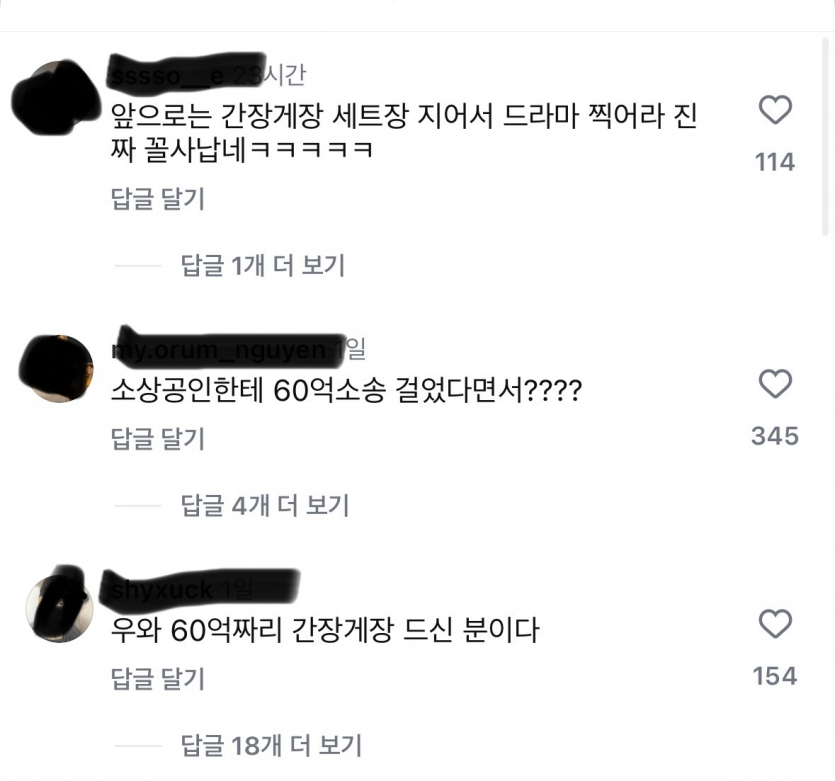
Task: Click the 23시간 timestamp on the first comment
Action: pos(269,76)
